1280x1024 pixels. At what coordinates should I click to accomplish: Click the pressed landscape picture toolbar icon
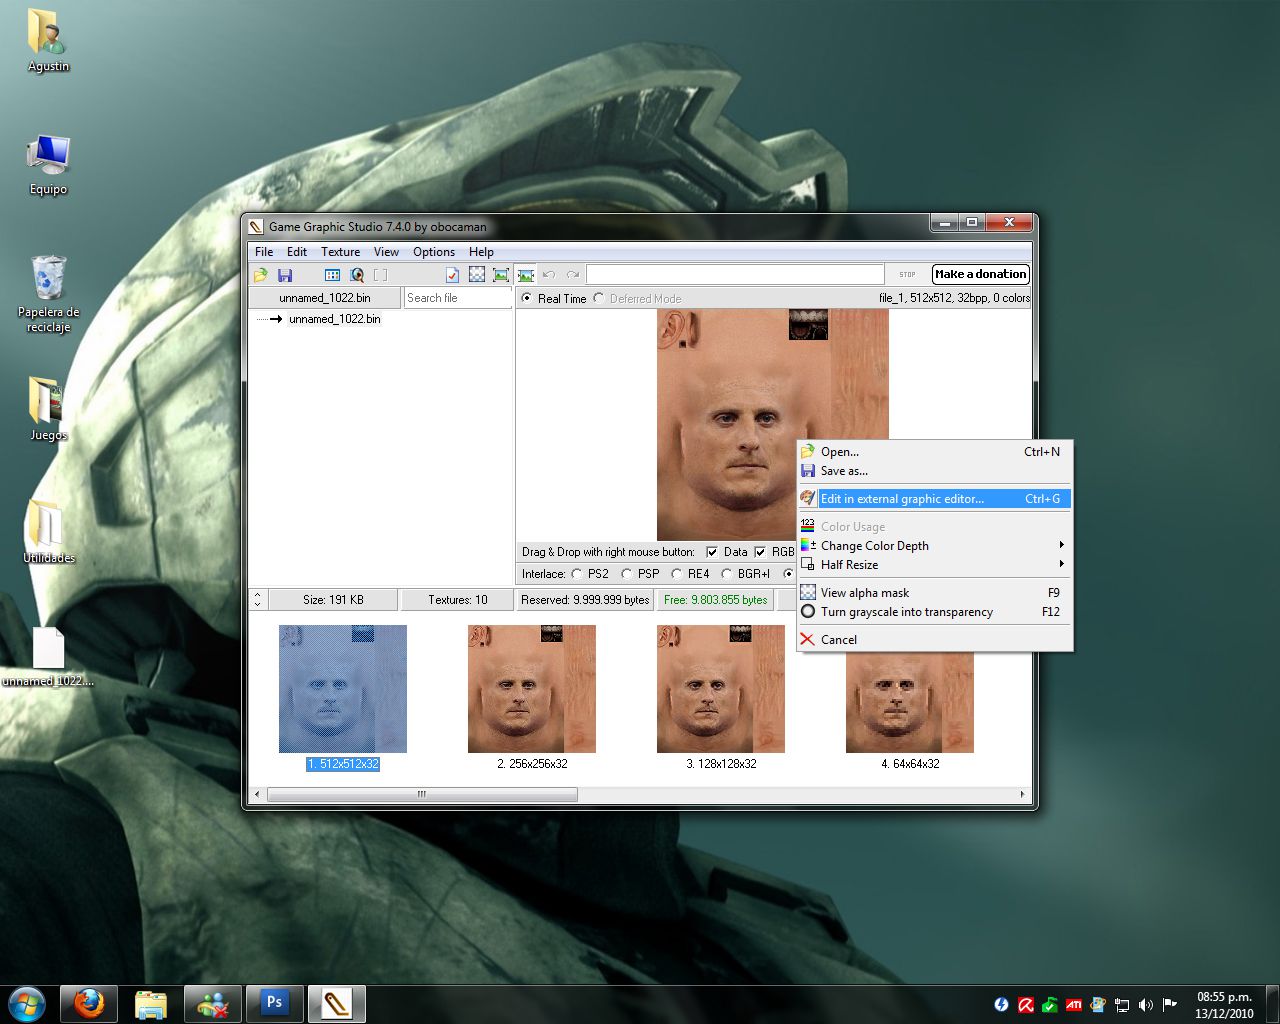point(526,275)
